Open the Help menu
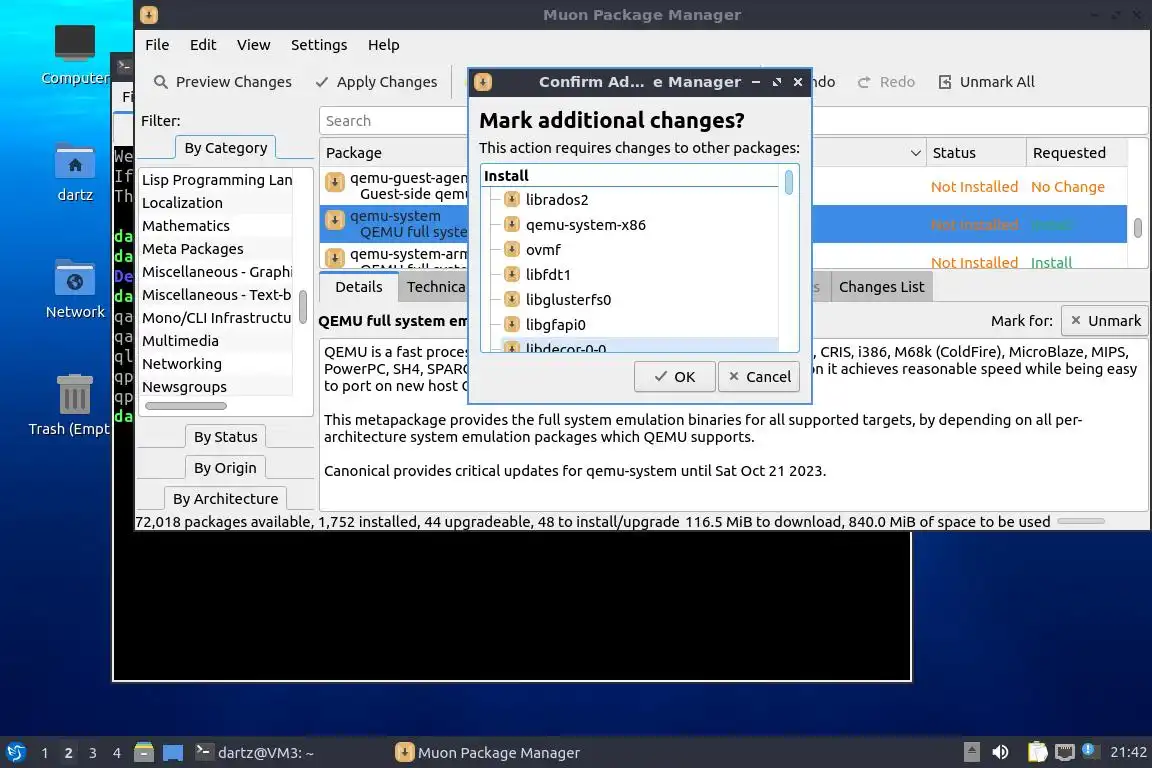The width and height of the screenshot is (1152, 768). click(x=384, y=45)
